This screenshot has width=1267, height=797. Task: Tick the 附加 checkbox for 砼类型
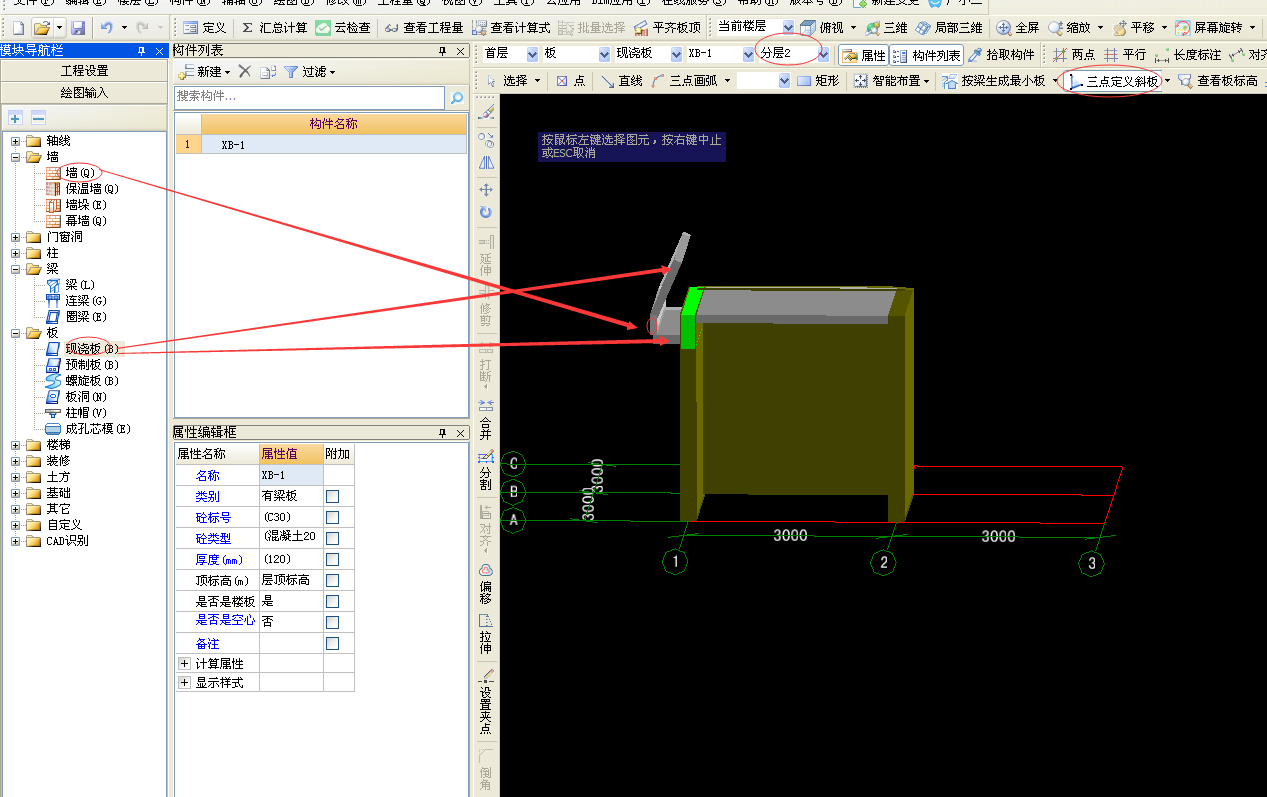coord(333,538)
